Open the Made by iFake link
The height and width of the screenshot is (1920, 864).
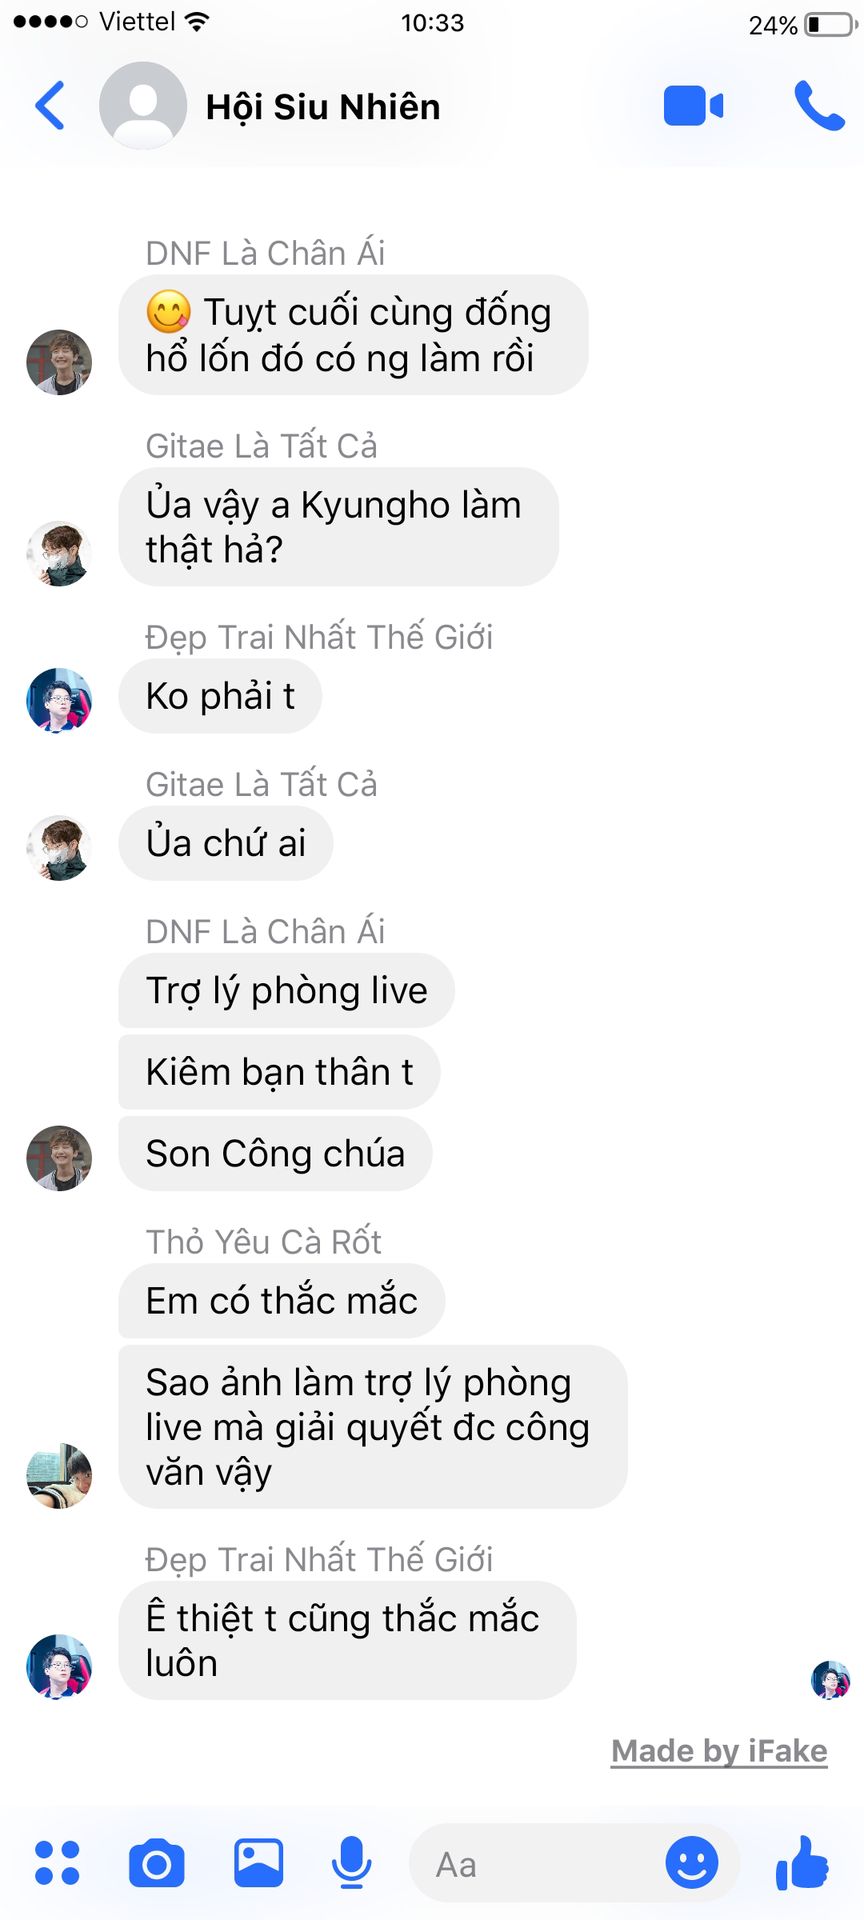coord(719,1751)
